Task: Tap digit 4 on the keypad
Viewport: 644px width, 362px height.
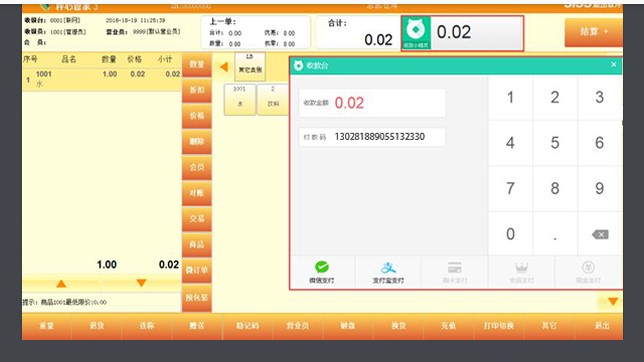Action: point(510,143)
